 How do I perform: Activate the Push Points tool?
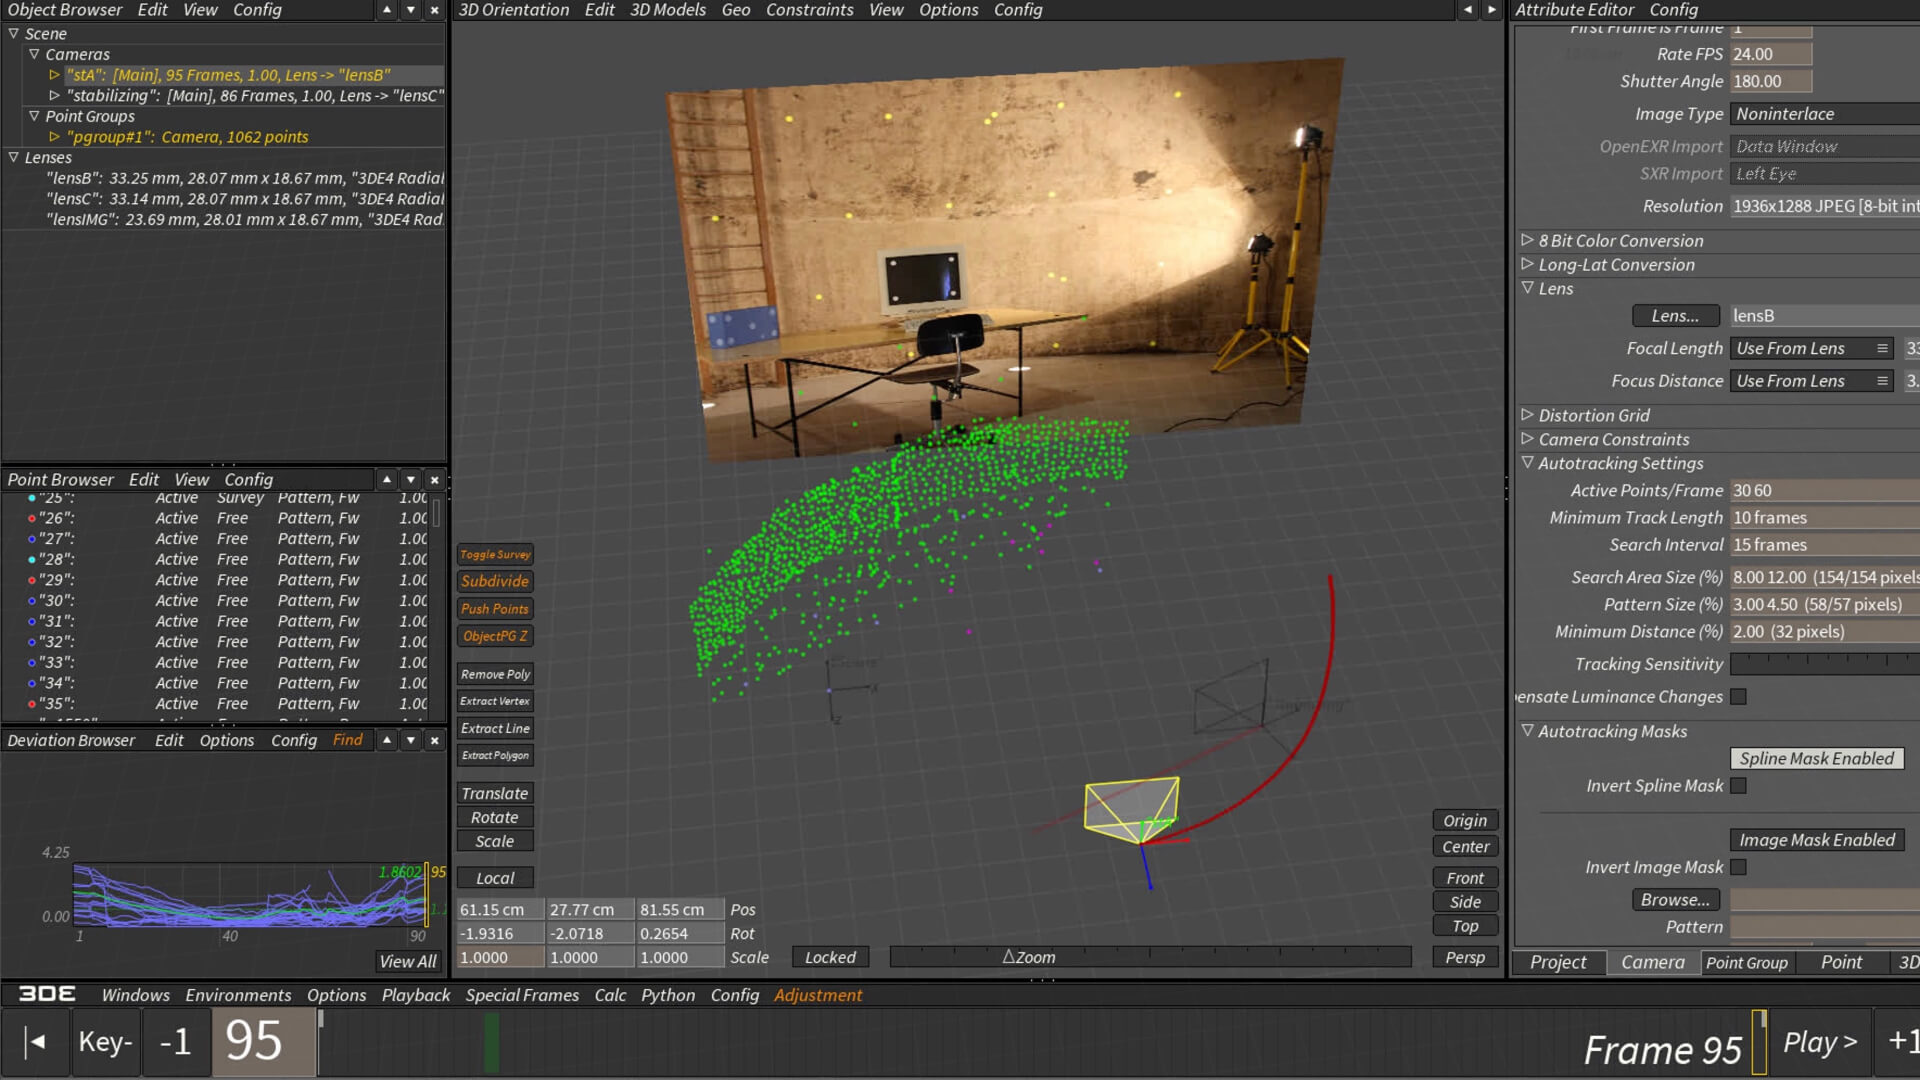(x=494, y=608)
